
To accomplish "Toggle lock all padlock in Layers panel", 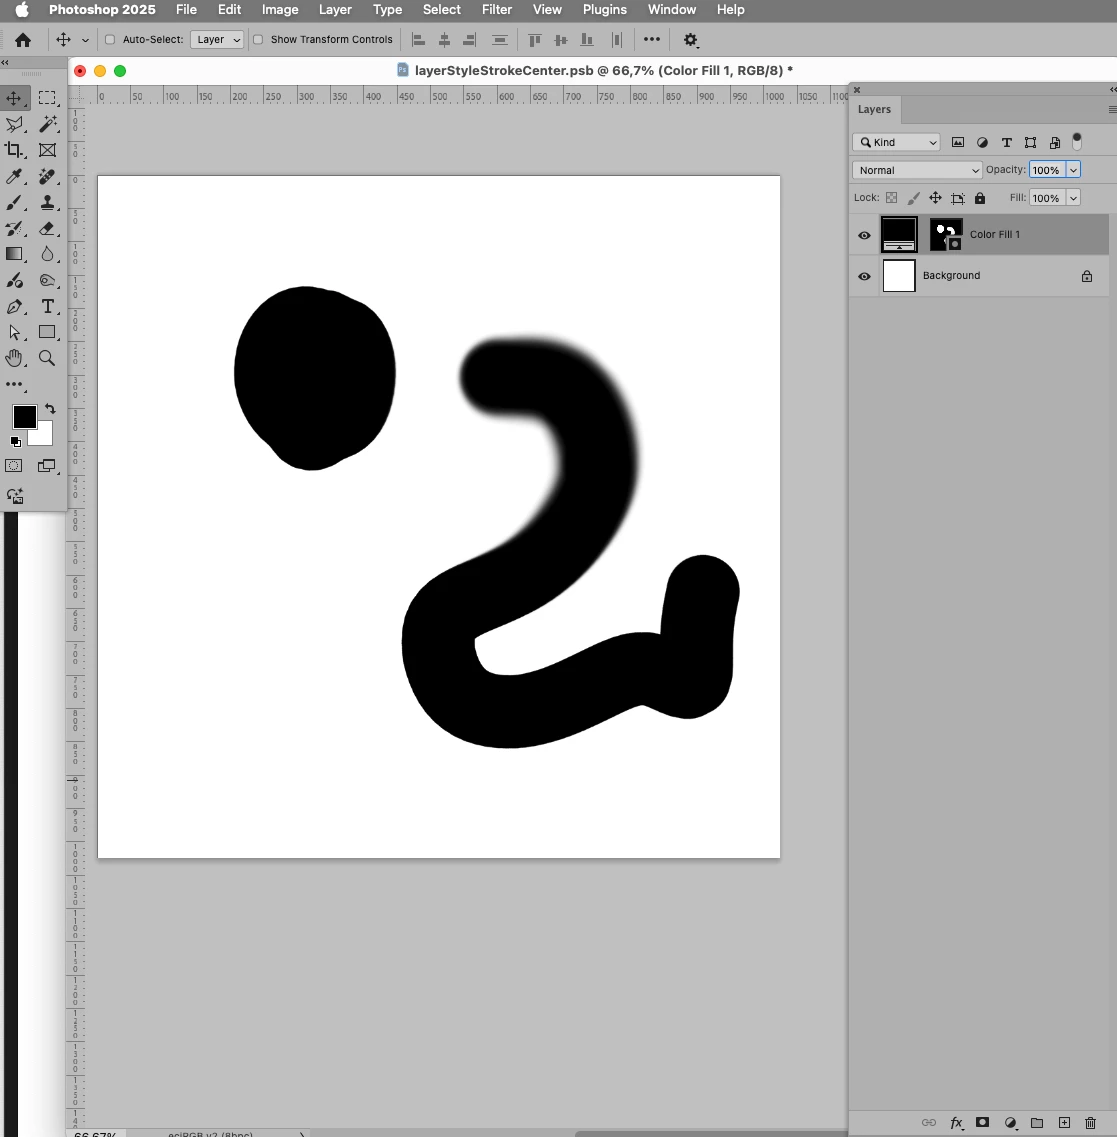I will (x=980, y=198).
